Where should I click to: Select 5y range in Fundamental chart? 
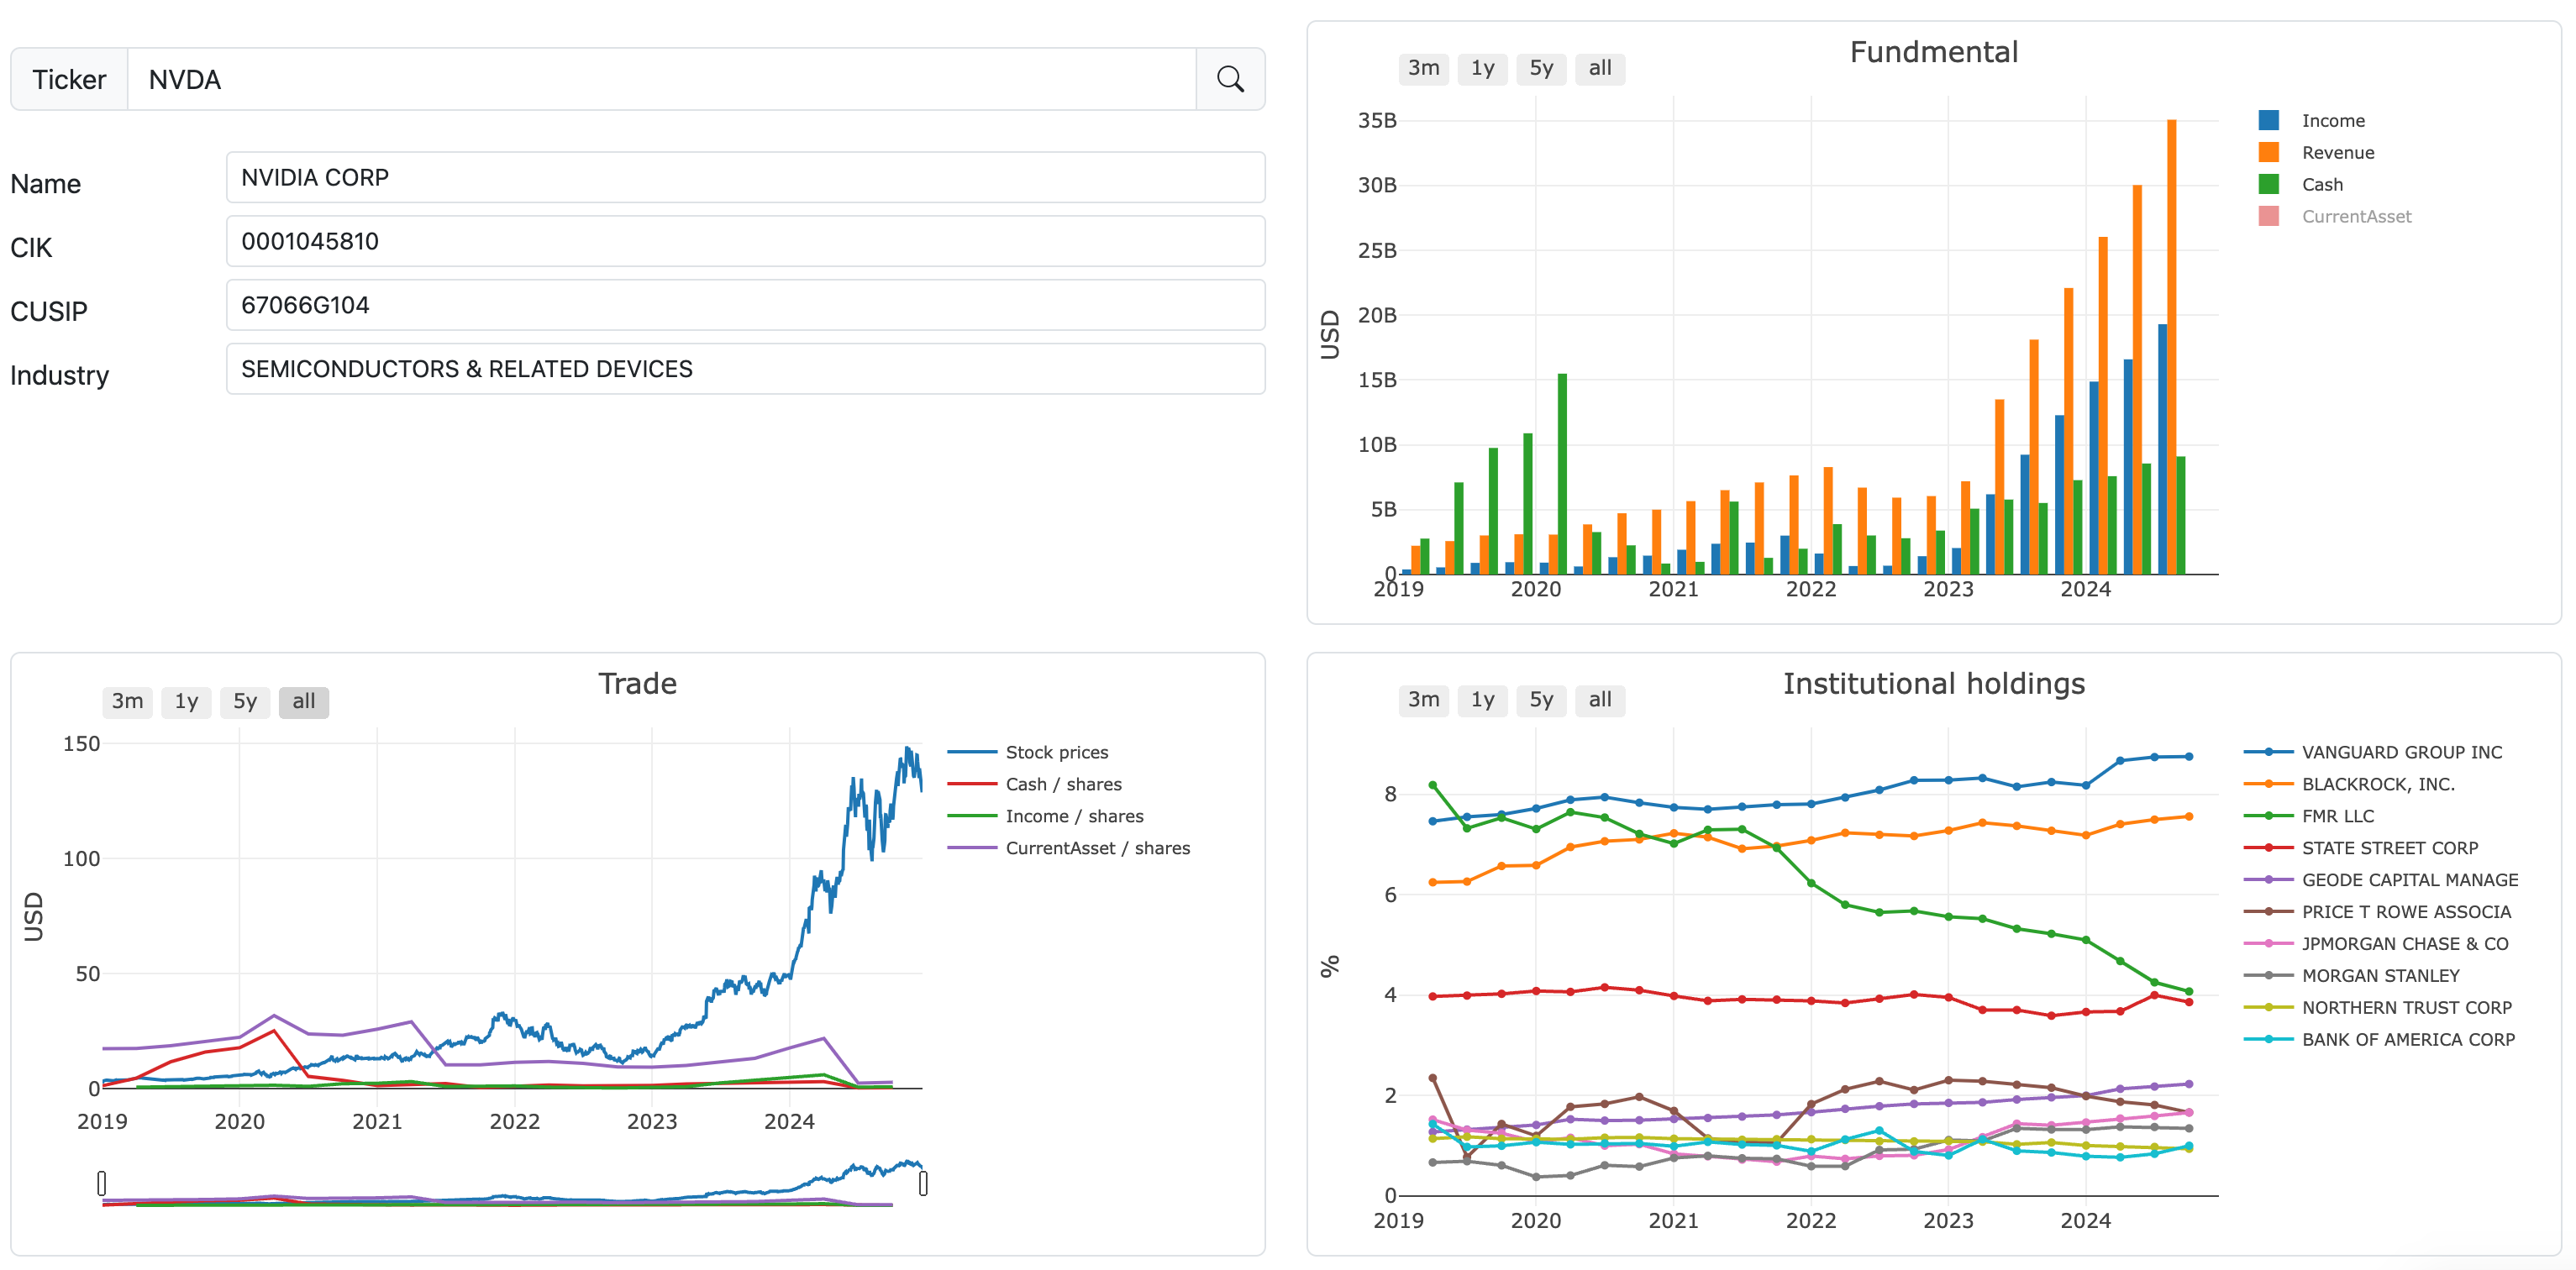point(1540,68)
